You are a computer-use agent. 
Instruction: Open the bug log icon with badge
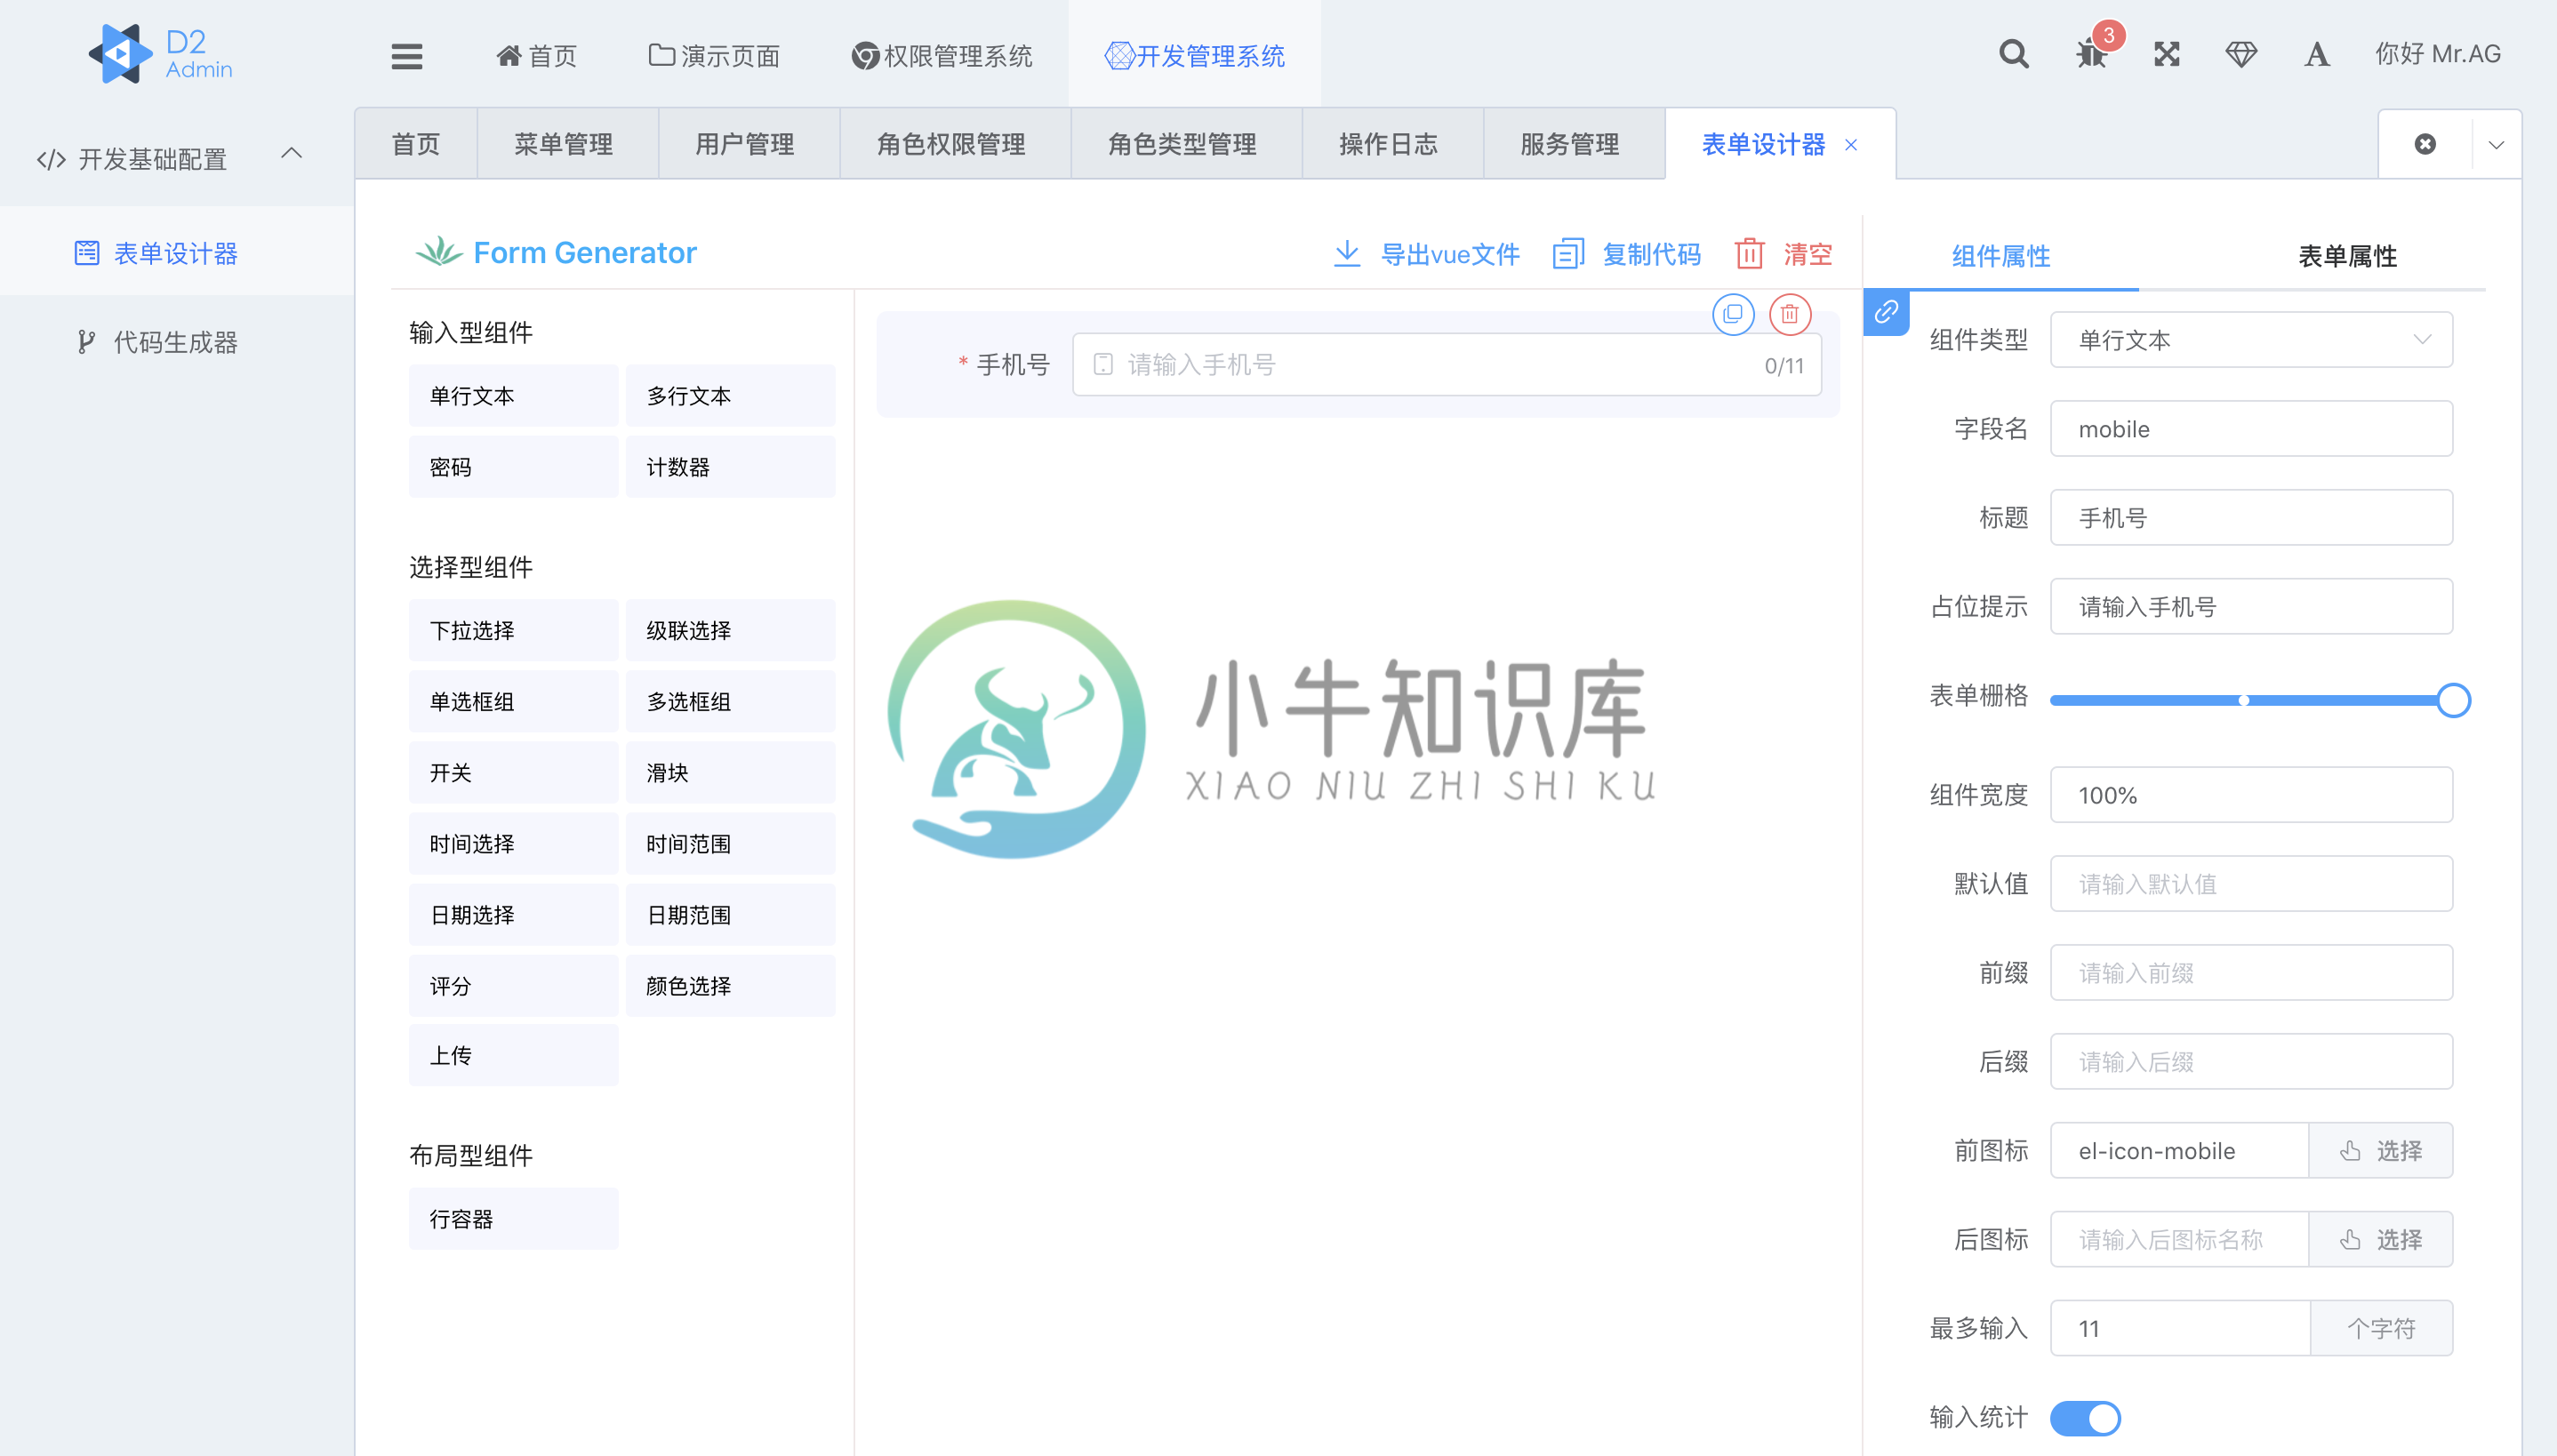tap(2091, 54)
